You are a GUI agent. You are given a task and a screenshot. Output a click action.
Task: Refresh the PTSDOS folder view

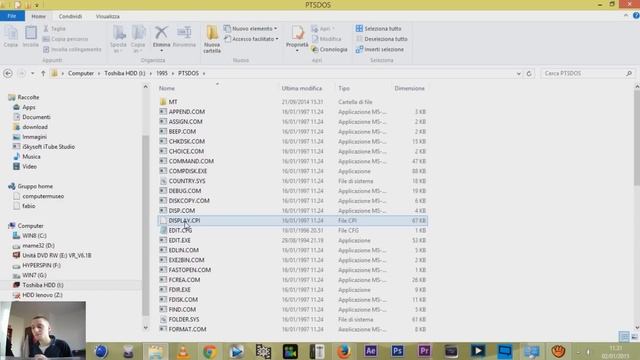click(x=529, y=73)
